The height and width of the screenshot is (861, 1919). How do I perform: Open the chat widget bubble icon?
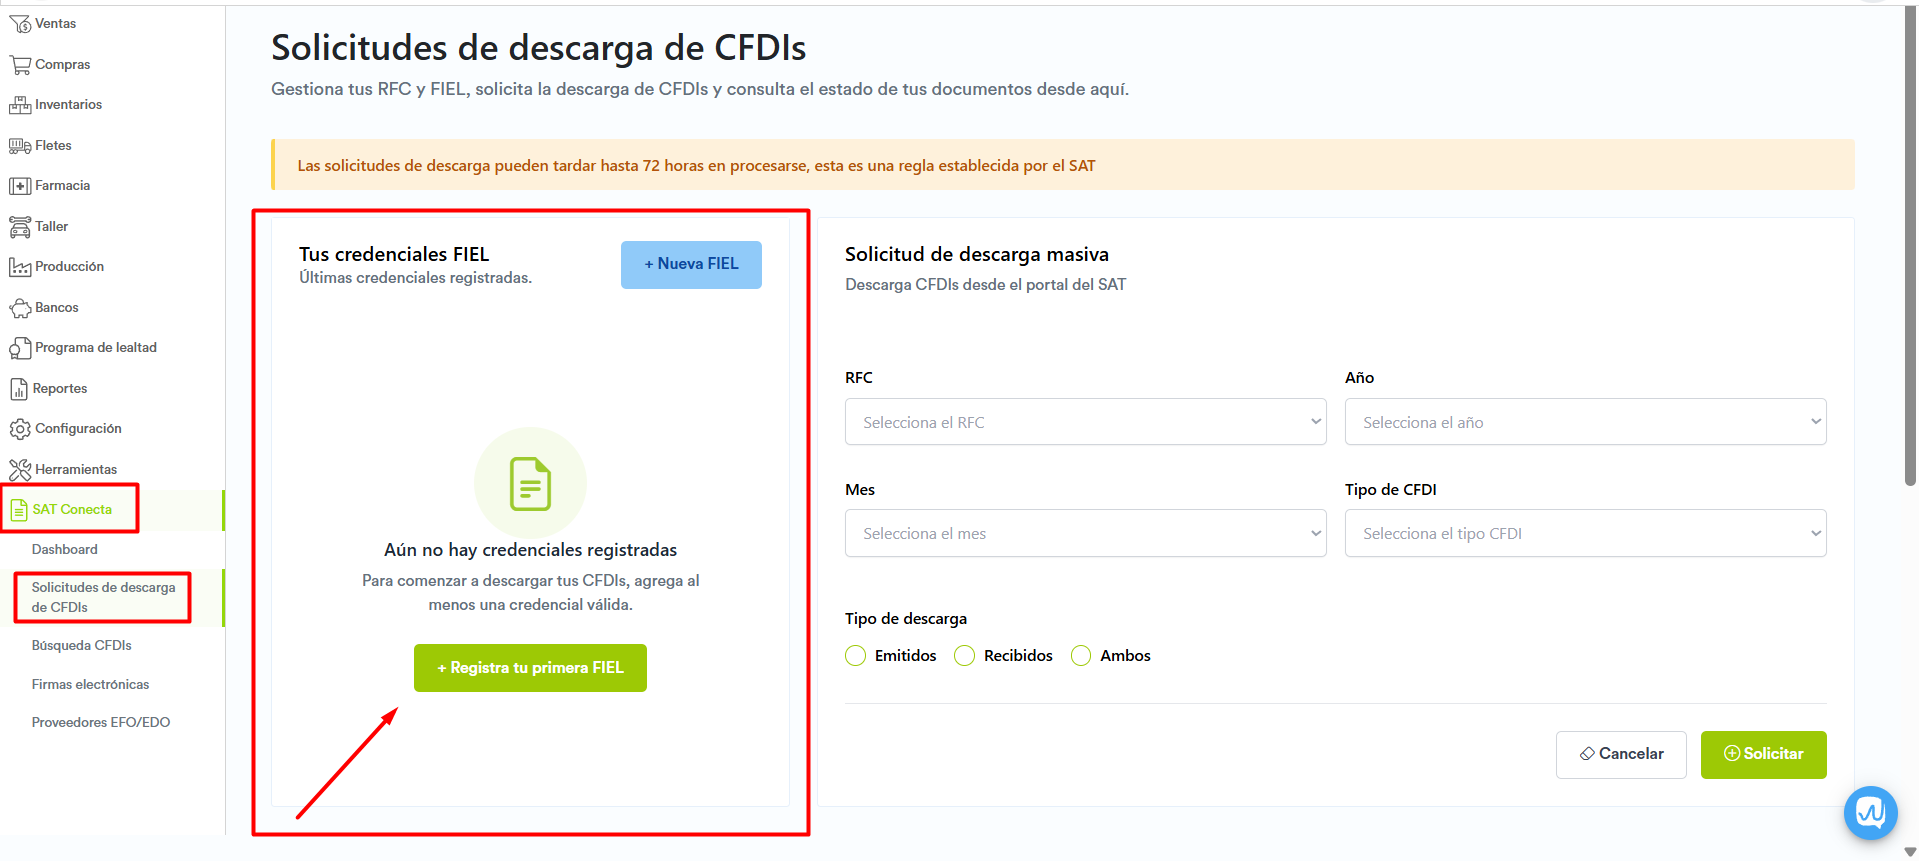1870,813
